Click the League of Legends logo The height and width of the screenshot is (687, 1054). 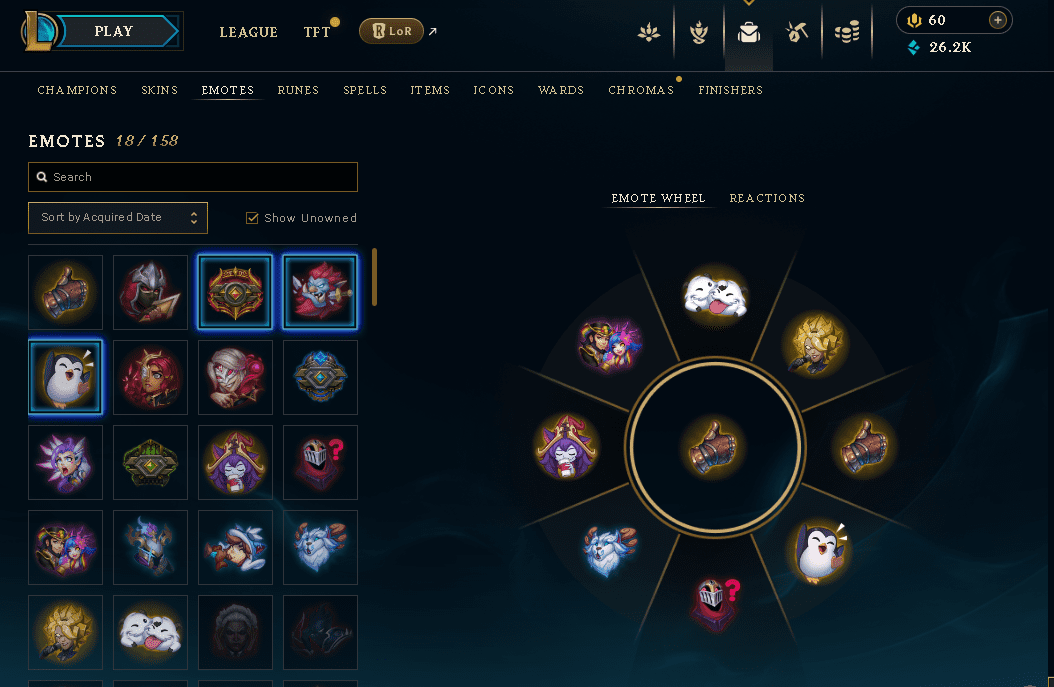point(39,31)
